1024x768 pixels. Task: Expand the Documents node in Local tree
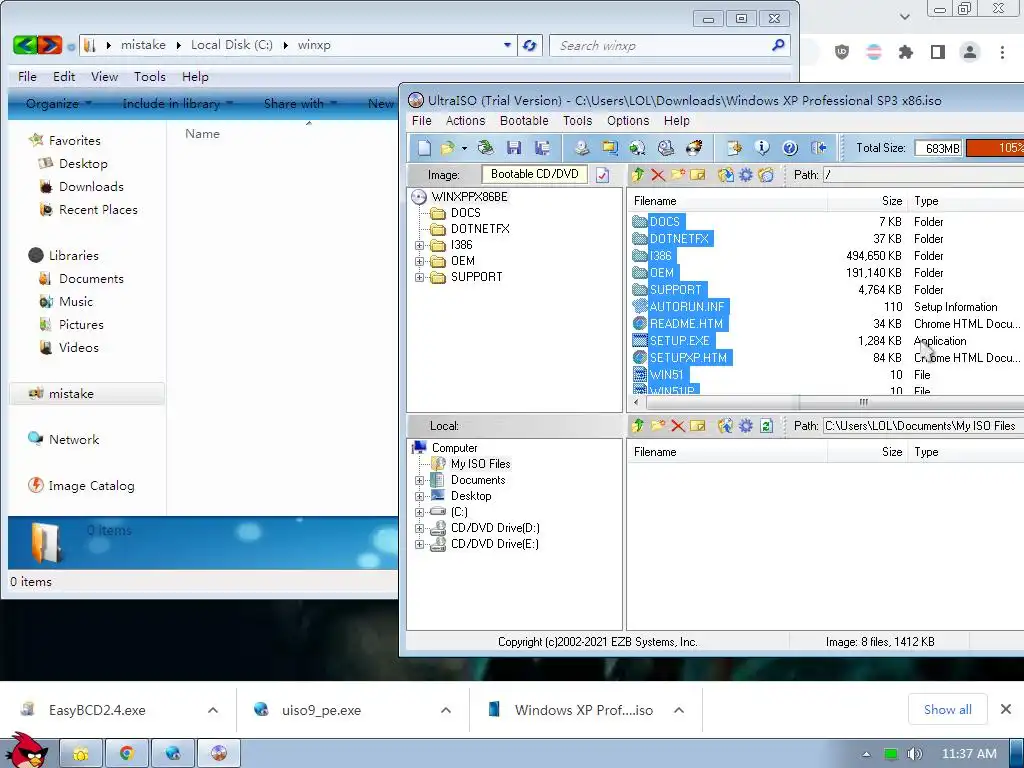[419, 481]
